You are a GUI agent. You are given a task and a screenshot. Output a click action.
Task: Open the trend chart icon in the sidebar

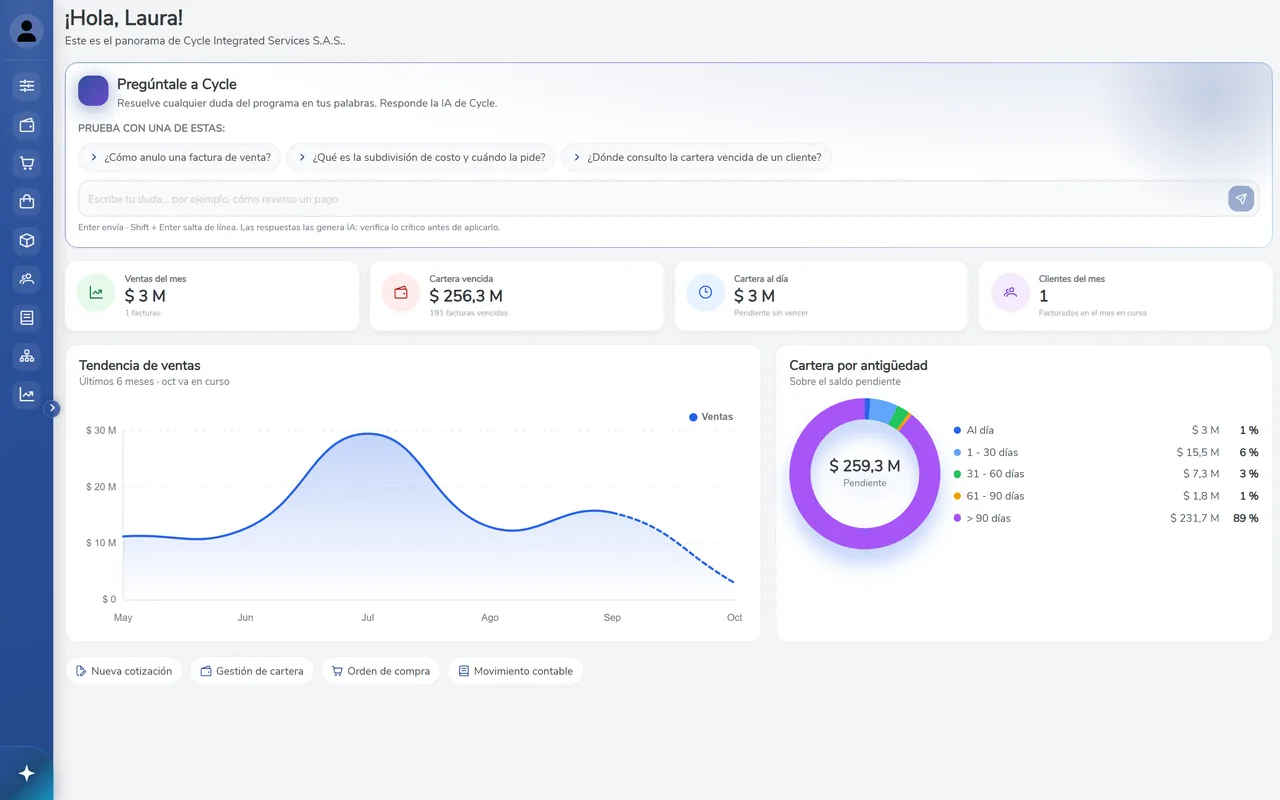27,395
